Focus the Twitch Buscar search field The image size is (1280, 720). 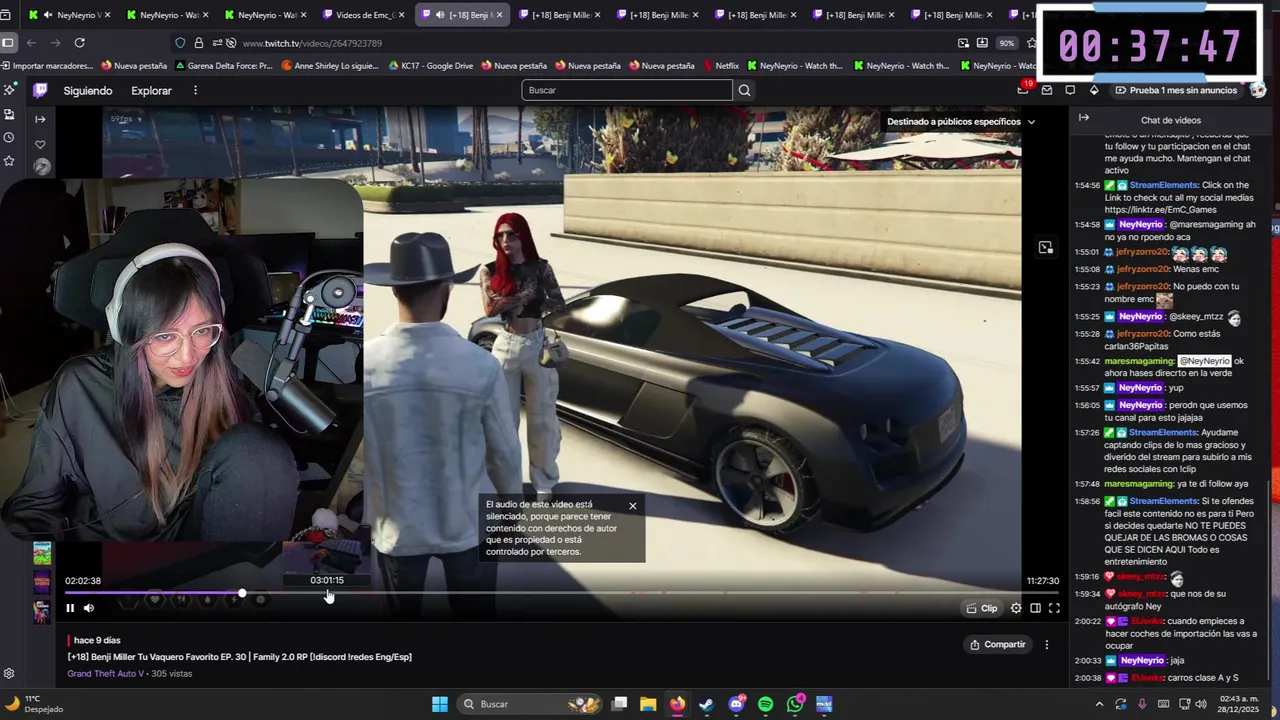point(627,90)
